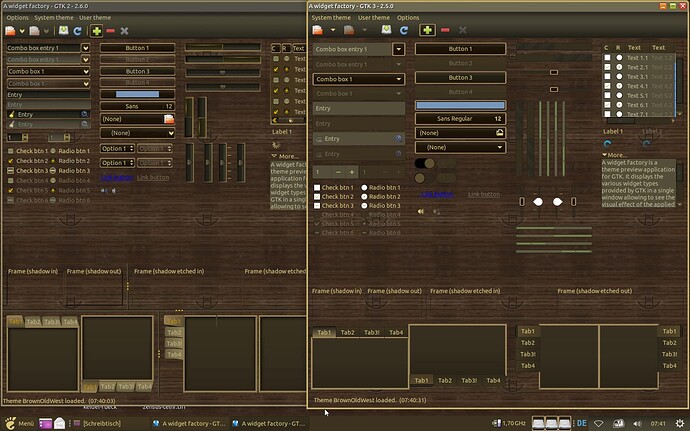690x431 pixels.
Task: Select Tab3! in GTK 3 bottom-tab notebook
Action: [x=469, y=380]
